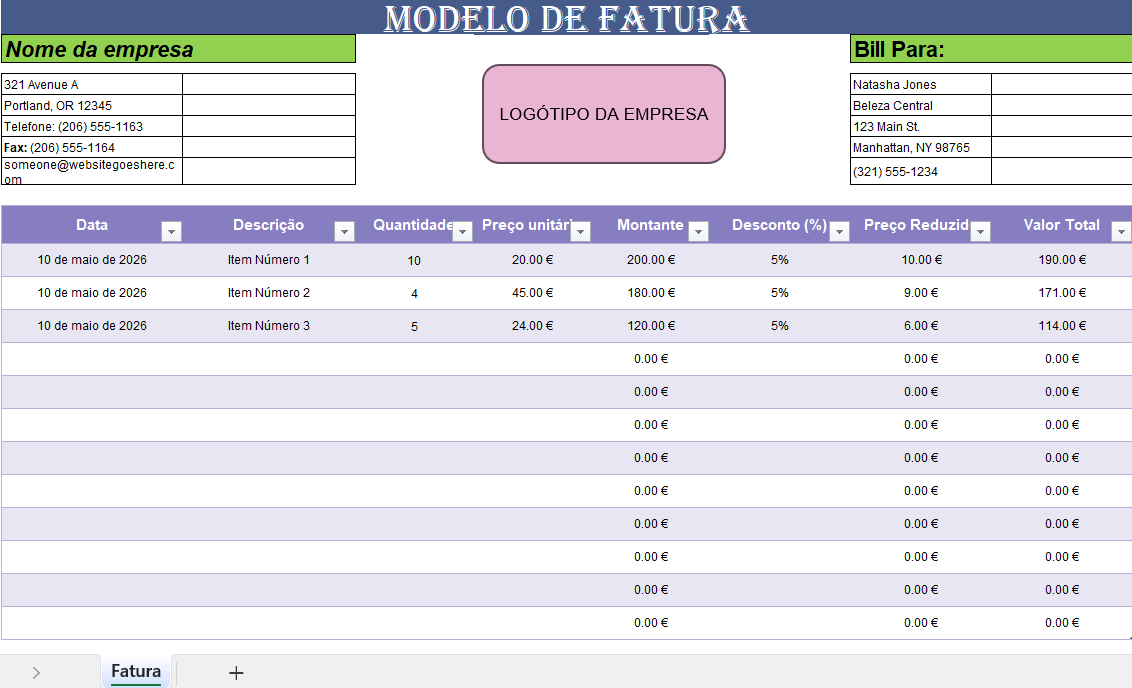Open the Descrição column filter dropdown
The image size is (1132, 688).
pyautogui.click(x=345, y=230)
